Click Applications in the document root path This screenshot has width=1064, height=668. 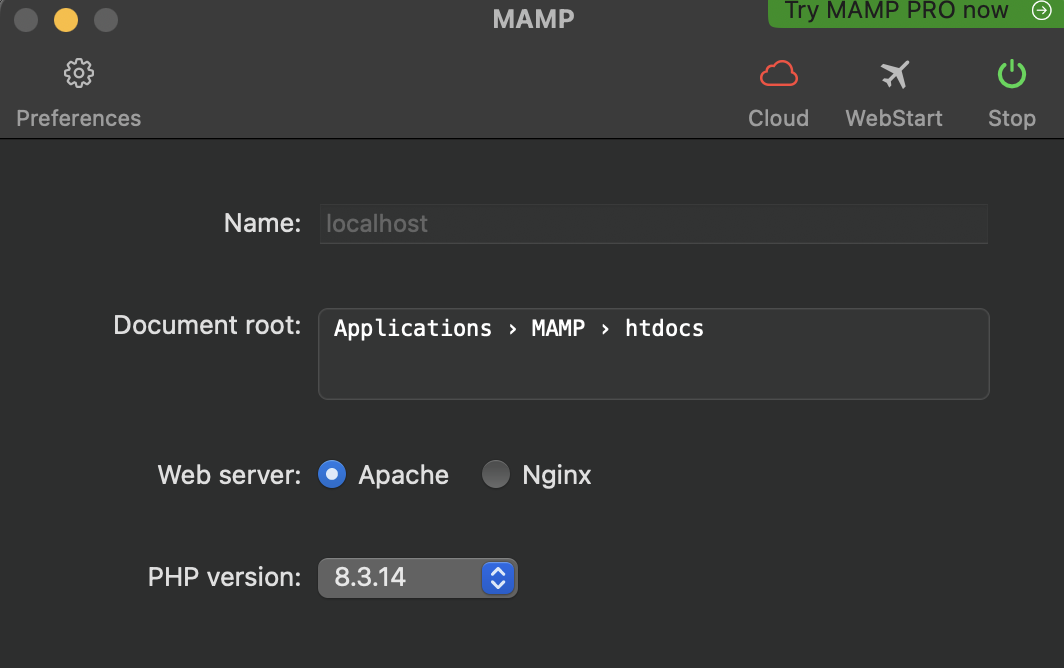412,328
